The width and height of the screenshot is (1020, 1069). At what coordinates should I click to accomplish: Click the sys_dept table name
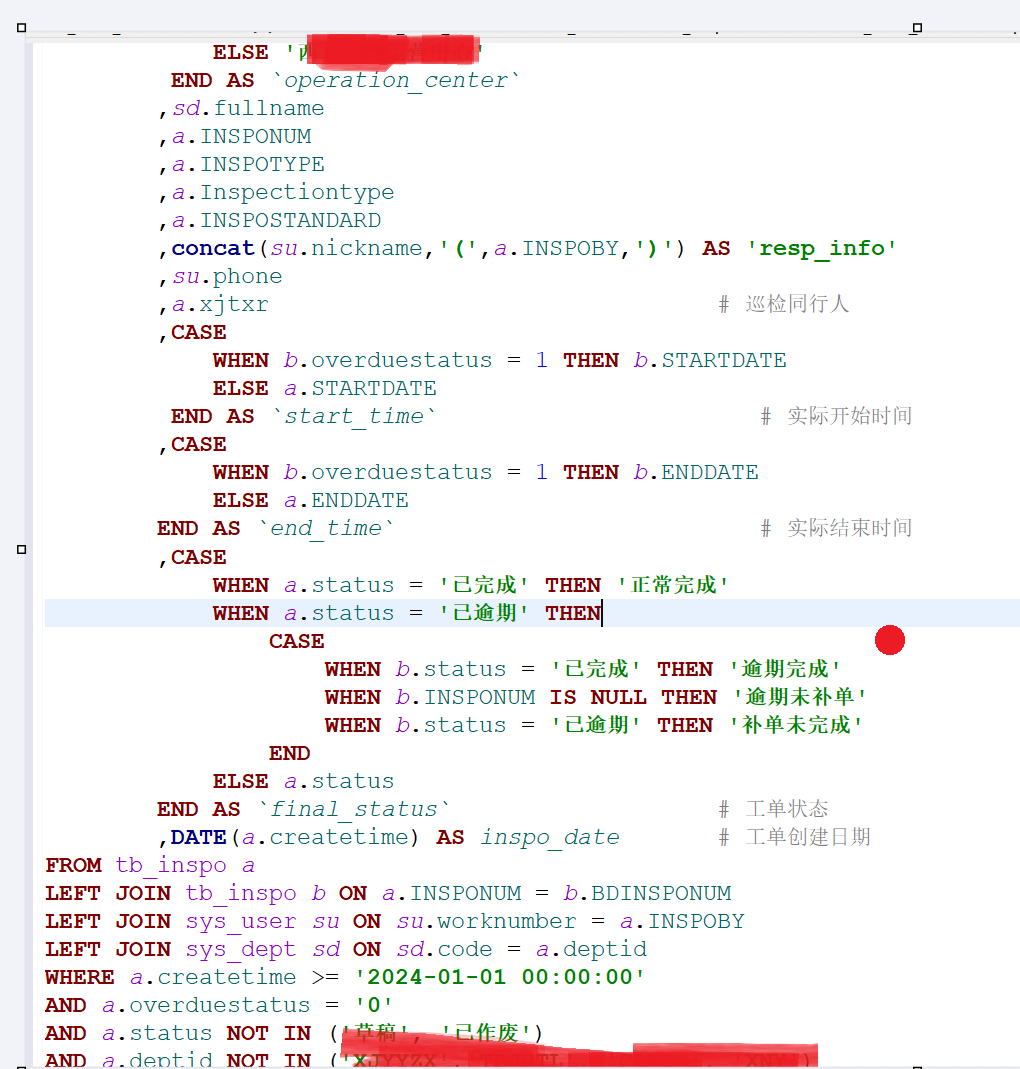[x=241, y=949]
